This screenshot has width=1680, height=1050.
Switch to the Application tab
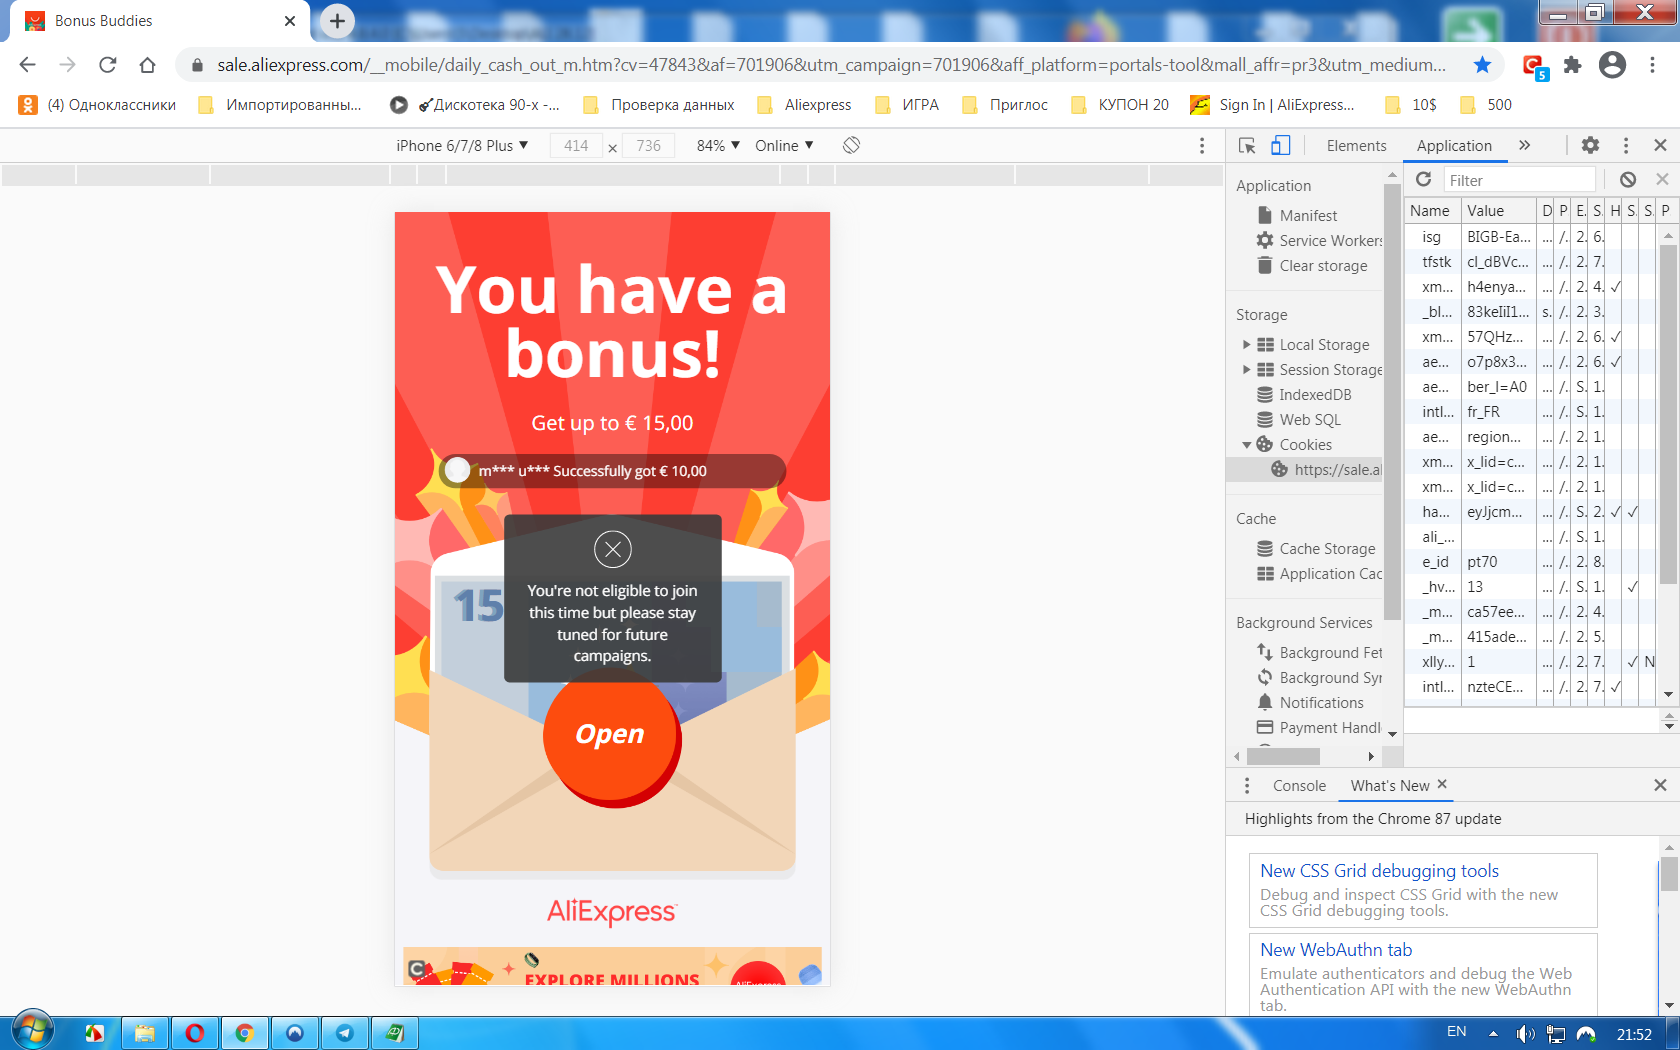tap(1454, 146)
